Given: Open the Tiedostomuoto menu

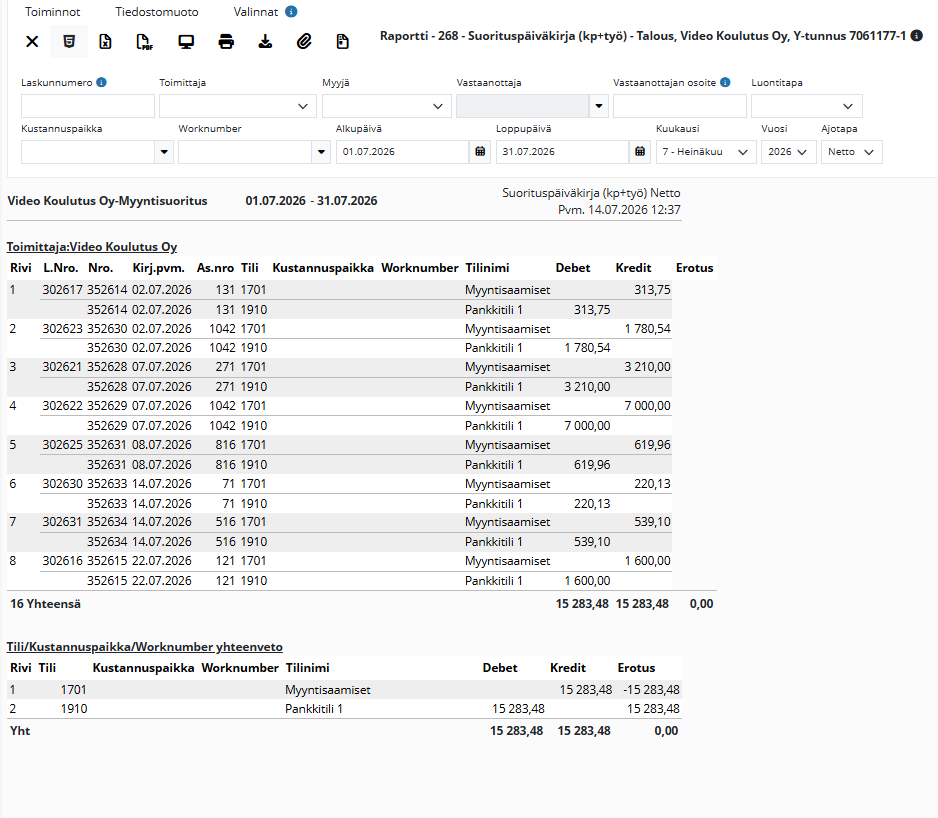Looking at the screenshot, I should point(157,12).
